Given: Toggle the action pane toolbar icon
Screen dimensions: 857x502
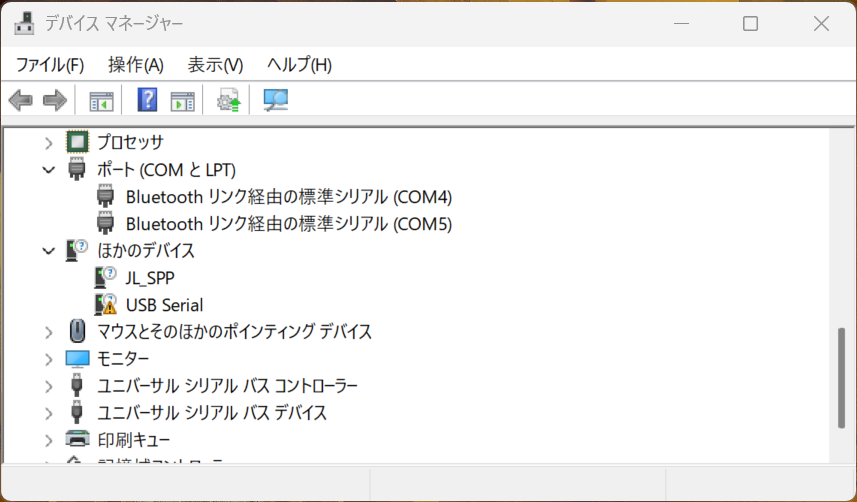Looking at the screenshot, I should coord(183,101).
